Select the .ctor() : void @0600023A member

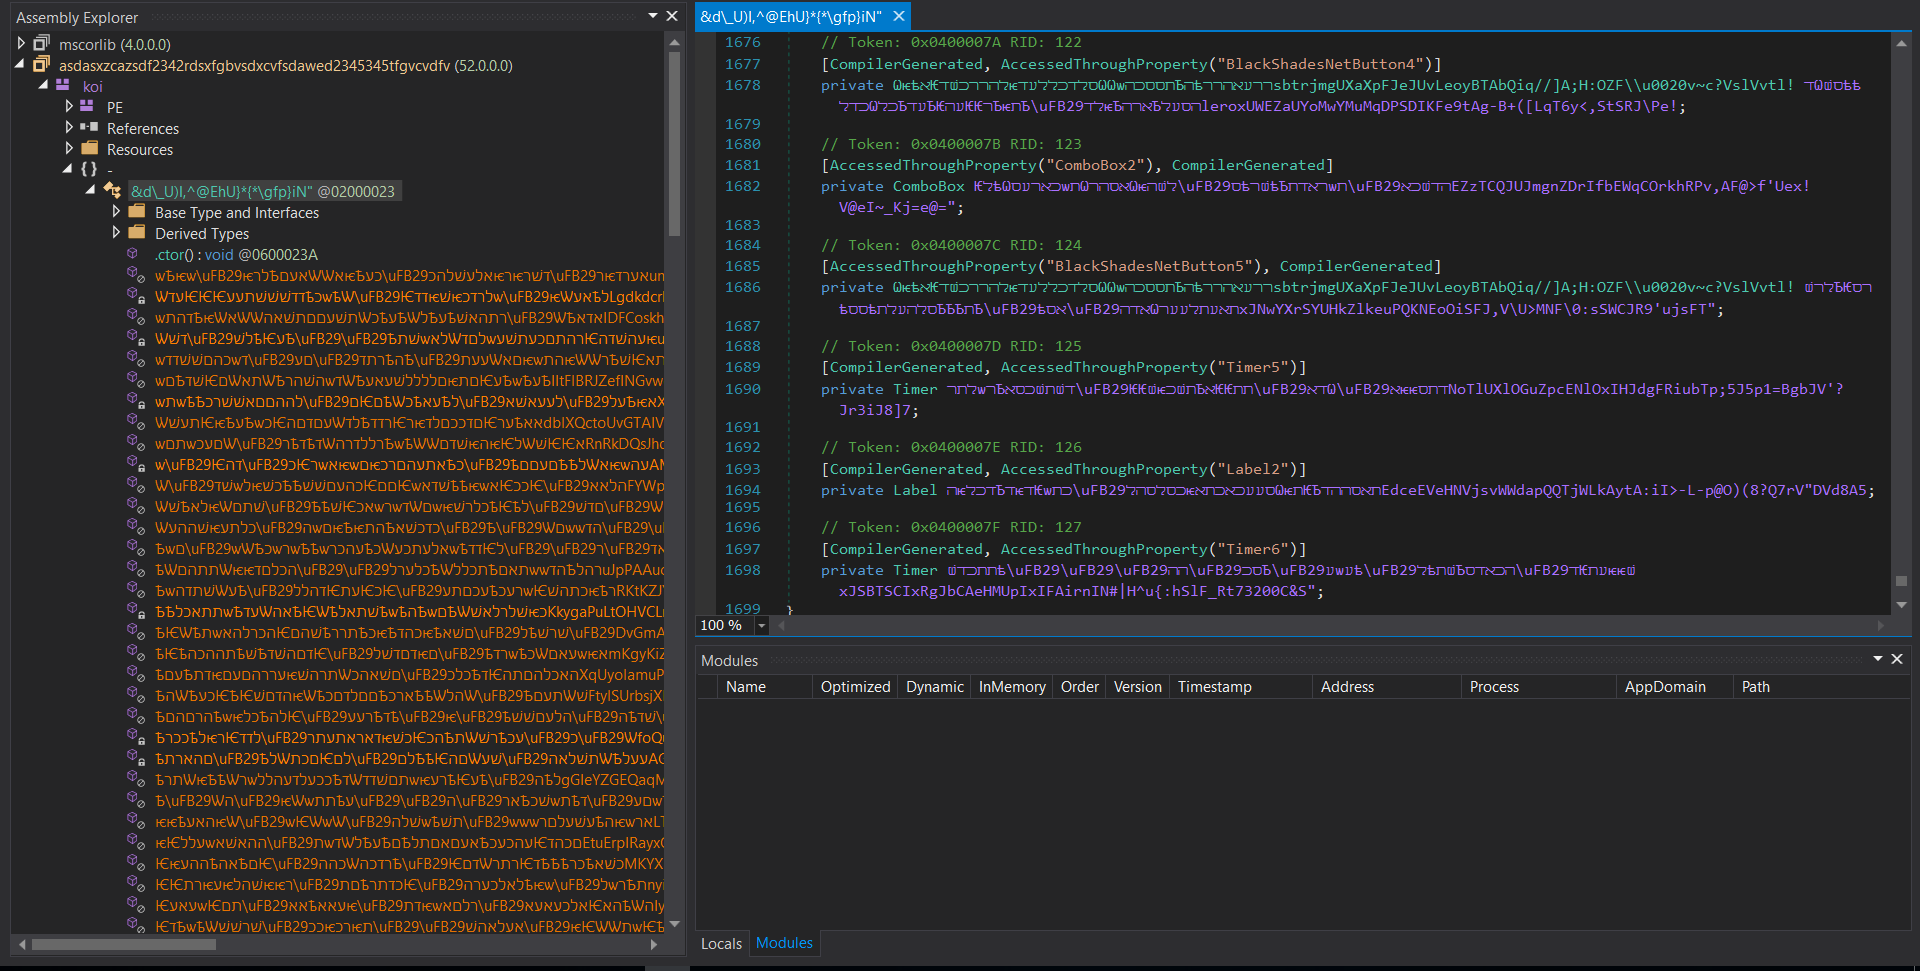click(x=236, y=255)
